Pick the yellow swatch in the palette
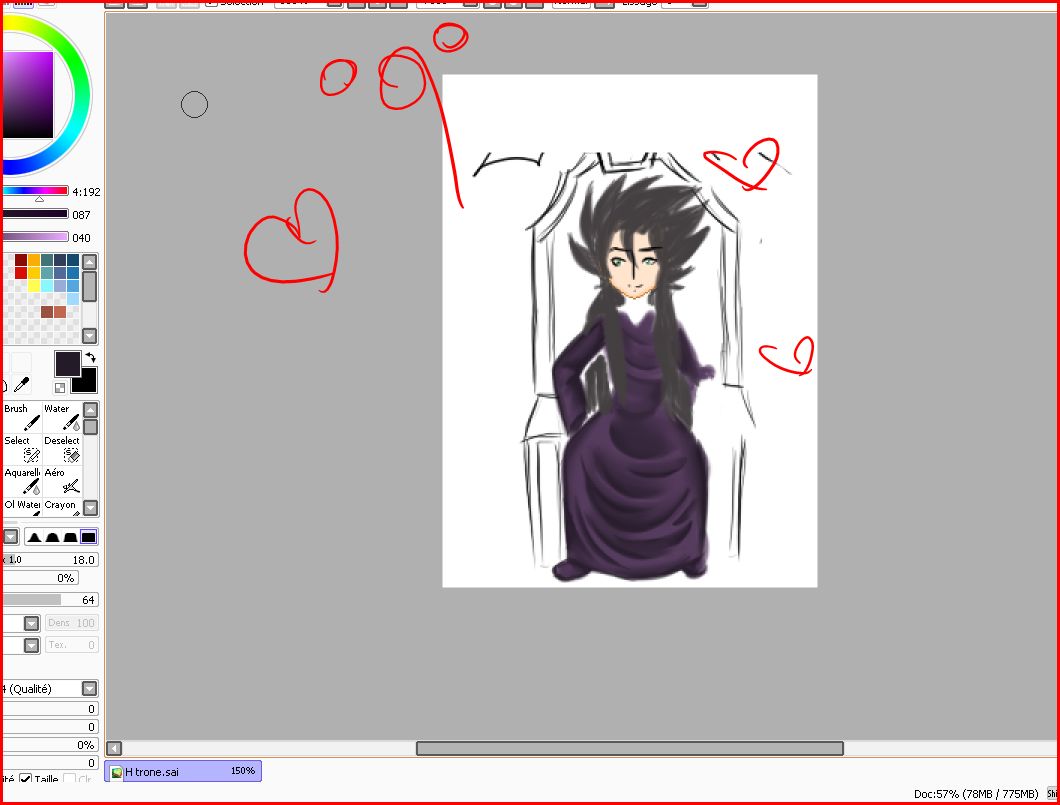1060x805 pixels. click(34, 285)
